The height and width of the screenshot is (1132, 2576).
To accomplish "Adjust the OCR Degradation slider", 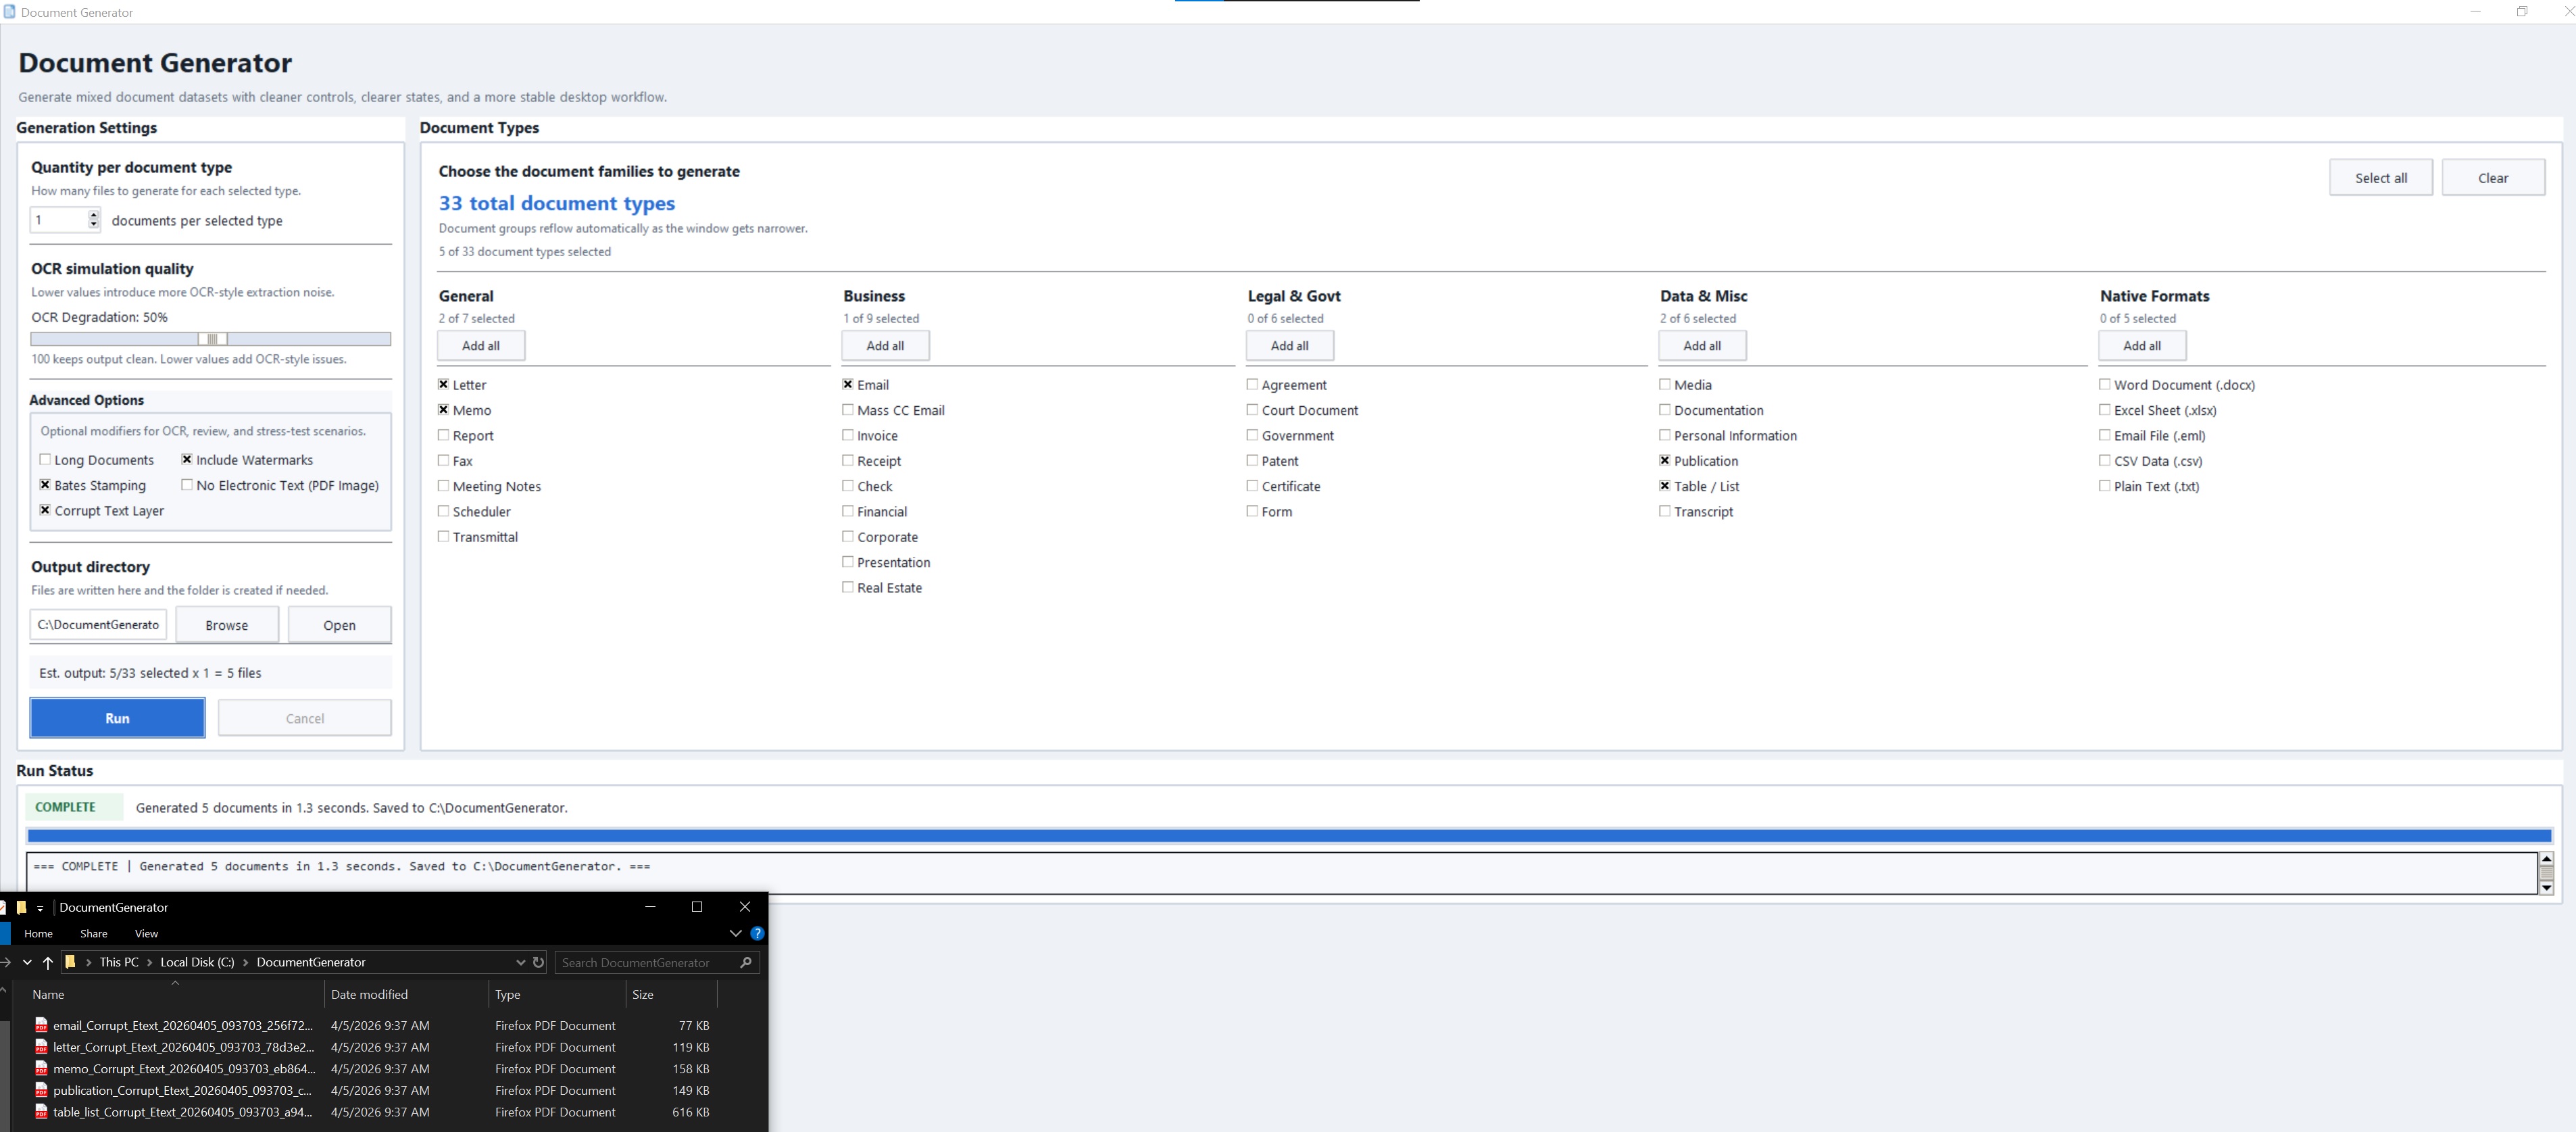I will pos(211,339).
